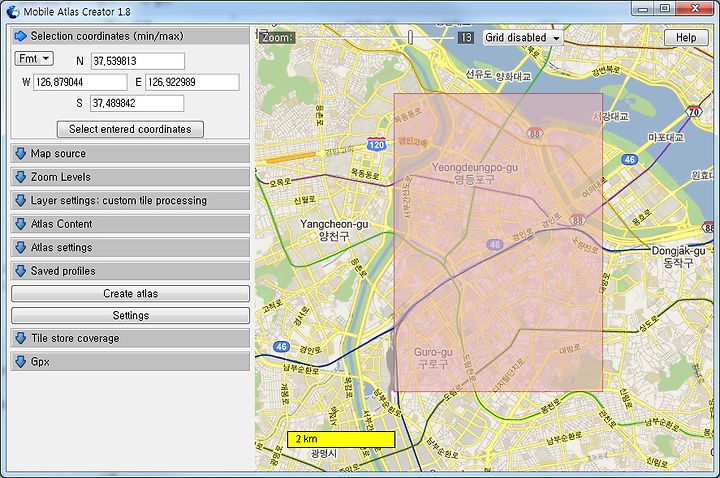Expand Map source panel arrow icon

click(21, 153)
